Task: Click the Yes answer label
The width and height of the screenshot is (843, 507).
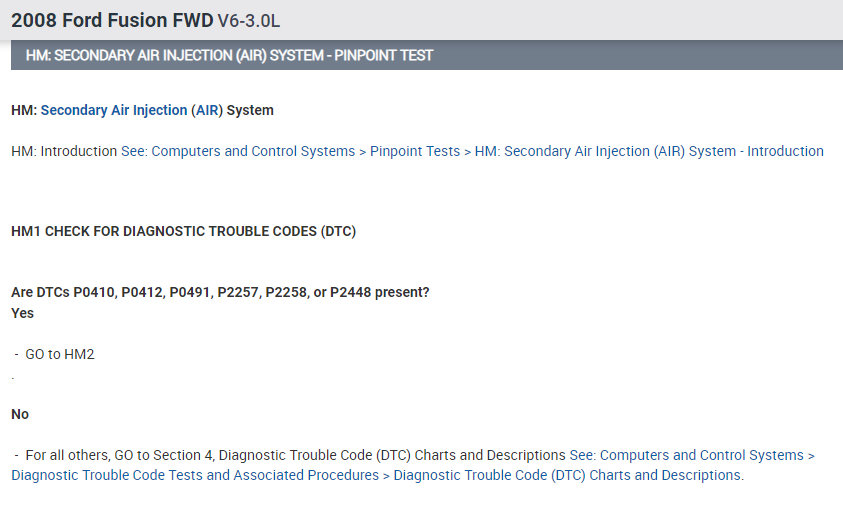Action: 22,313
